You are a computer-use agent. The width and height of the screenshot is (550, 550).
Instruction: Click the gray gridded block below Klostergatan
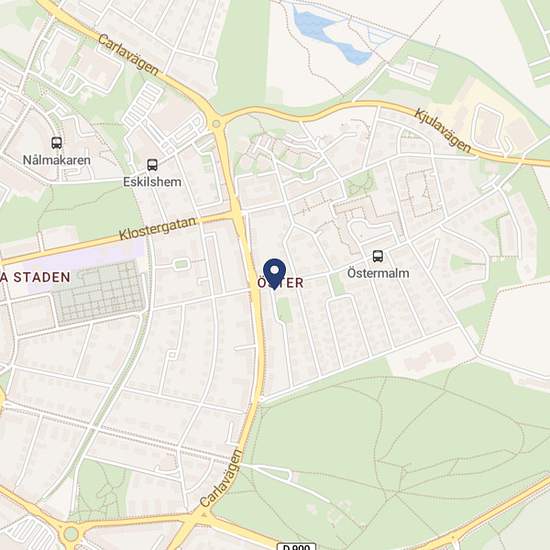99,292
